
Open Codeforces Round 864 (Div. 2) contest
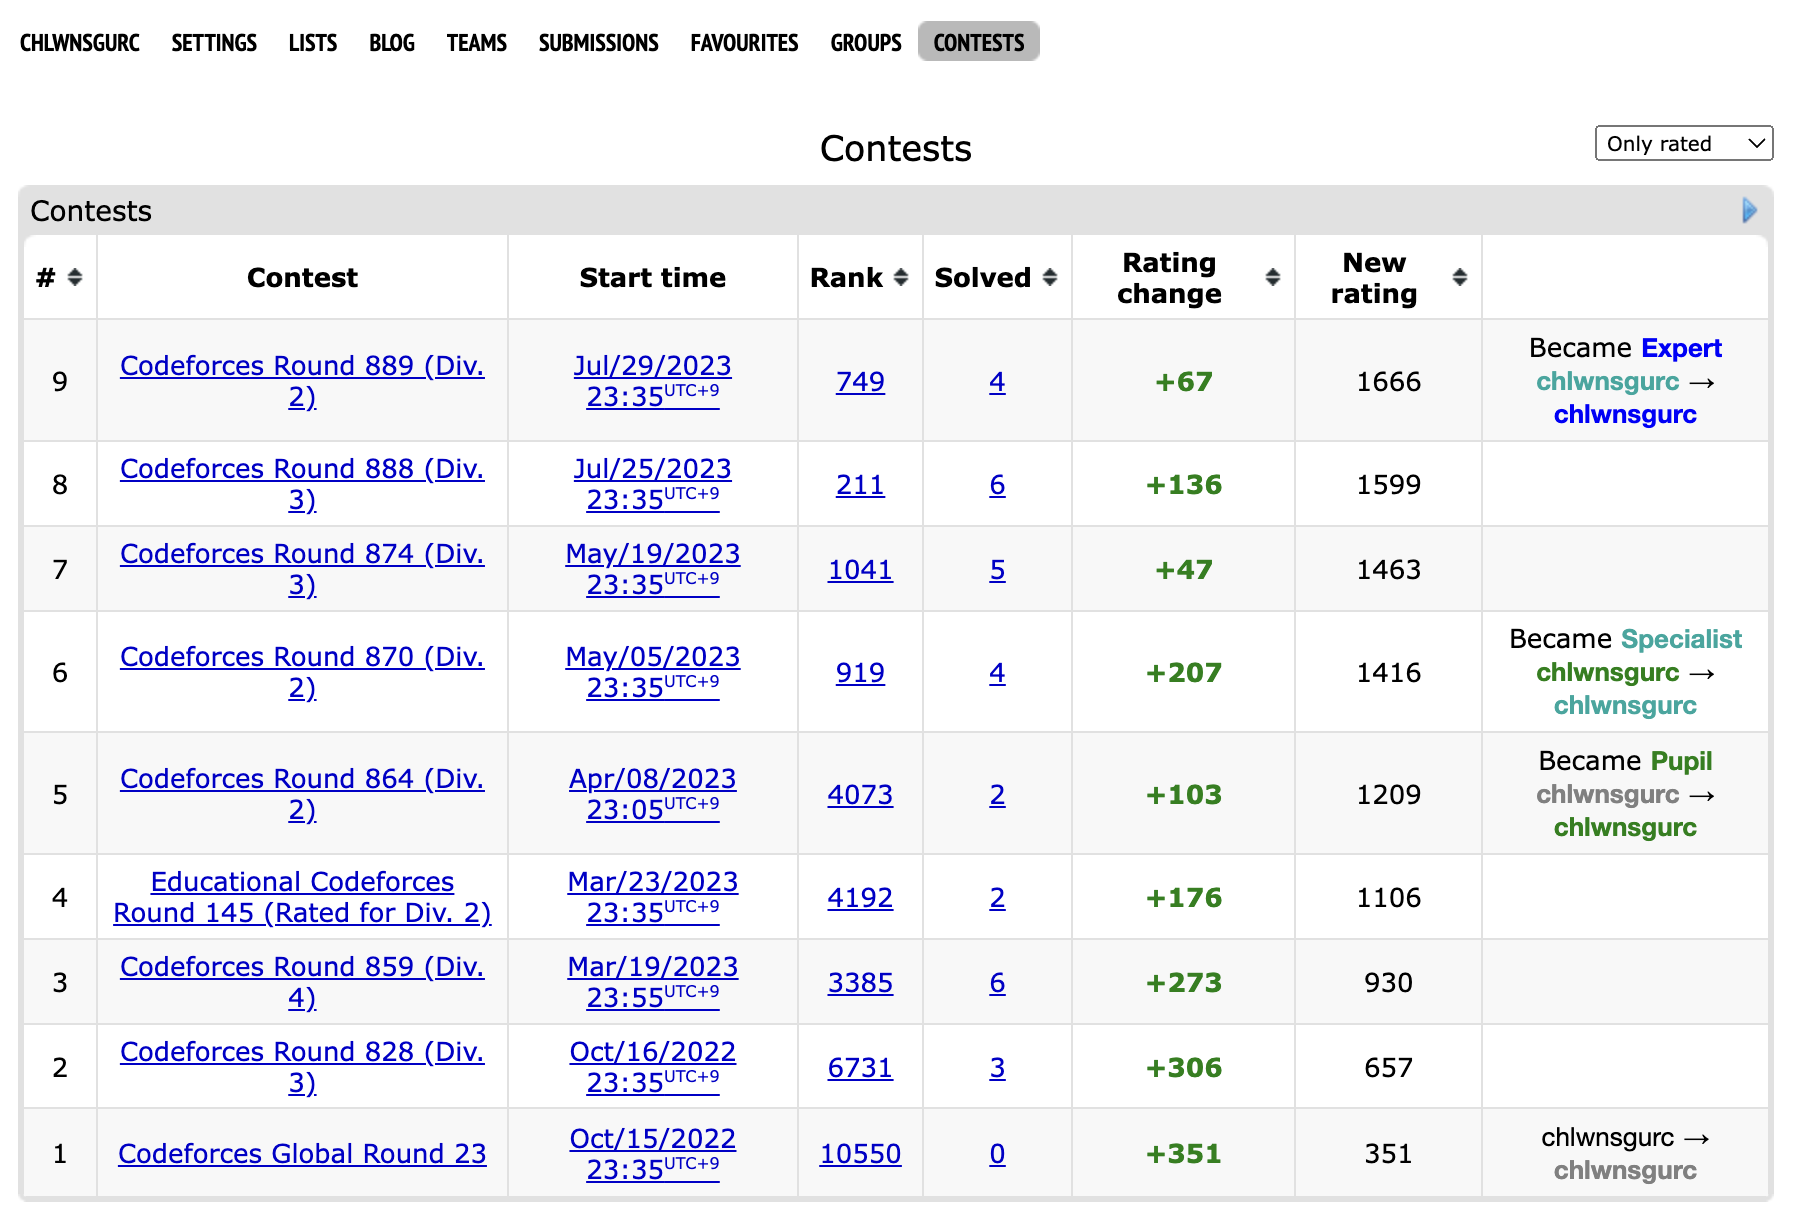point(302,794)
